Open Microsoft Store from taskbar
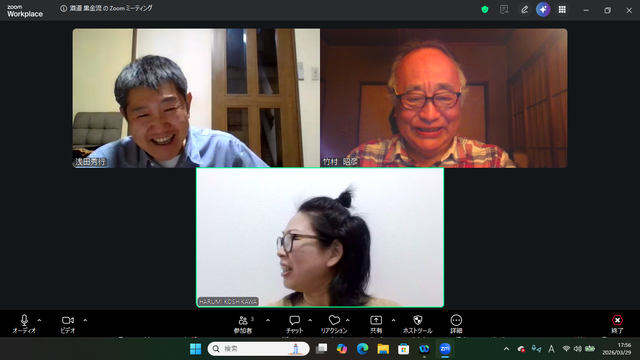The width and height of the screenshot is (640, 360). click(404, 349)
